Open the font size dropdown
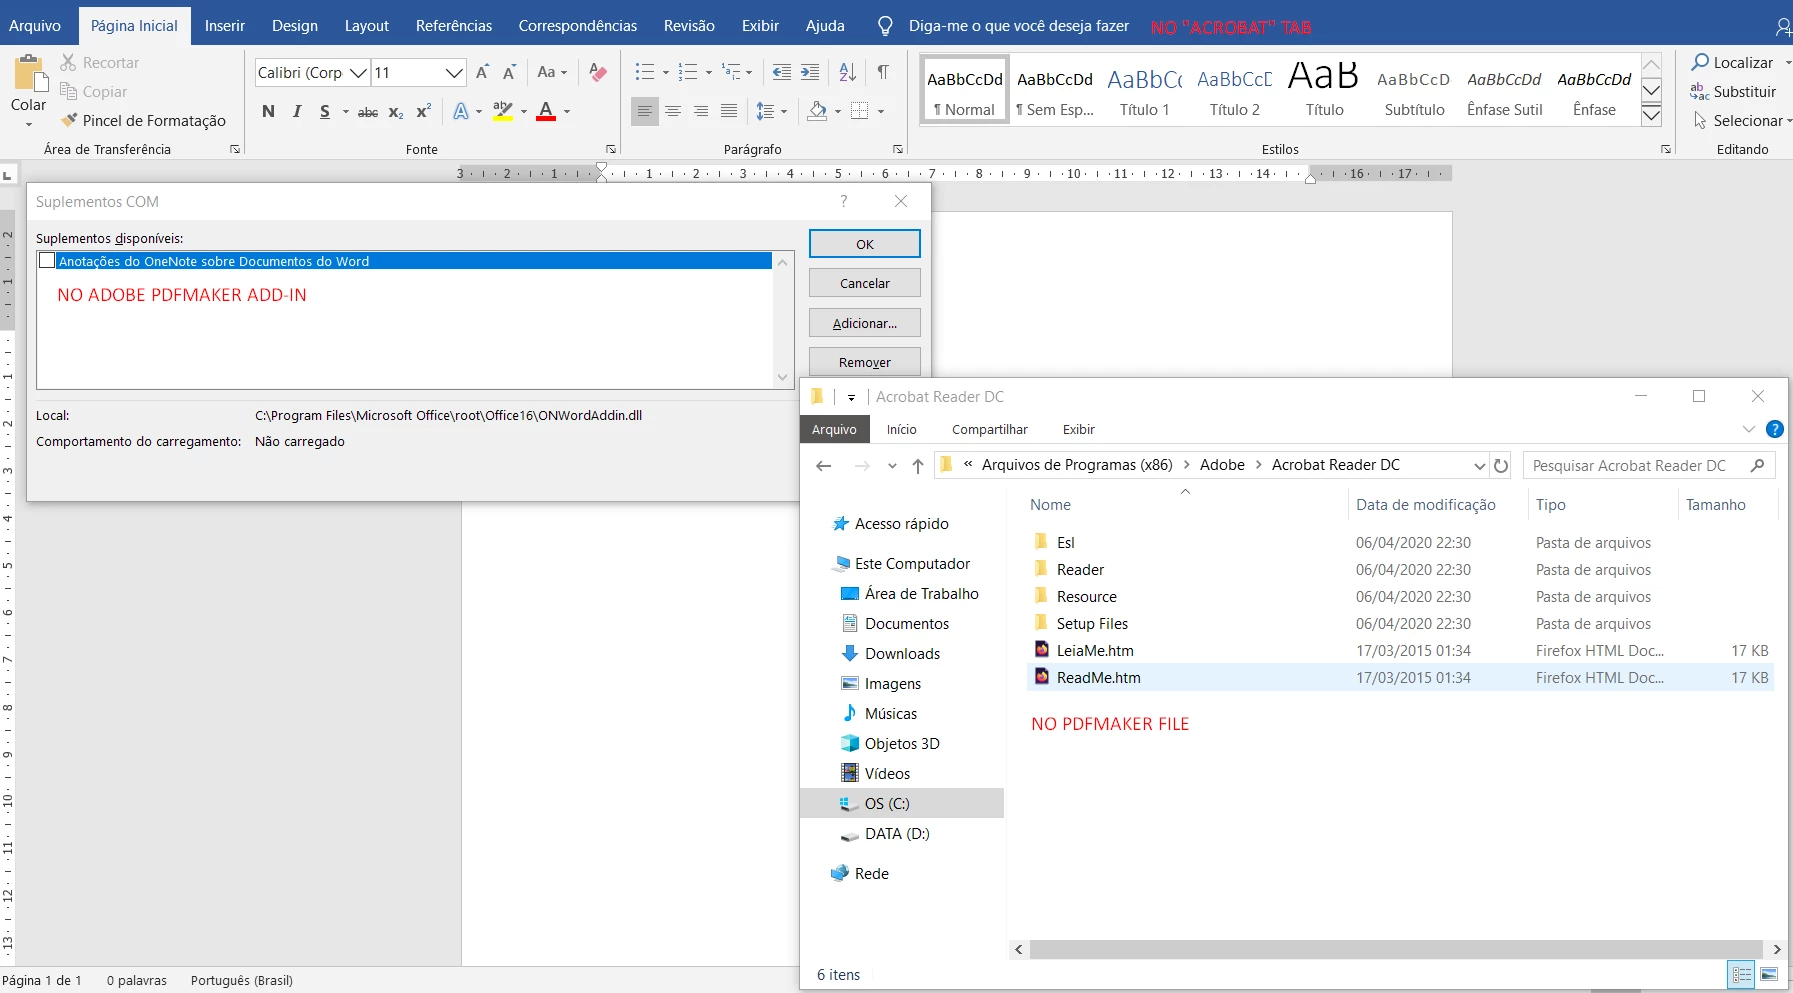The width and height of the screenshot is (1793, 993). coord(454,73)
